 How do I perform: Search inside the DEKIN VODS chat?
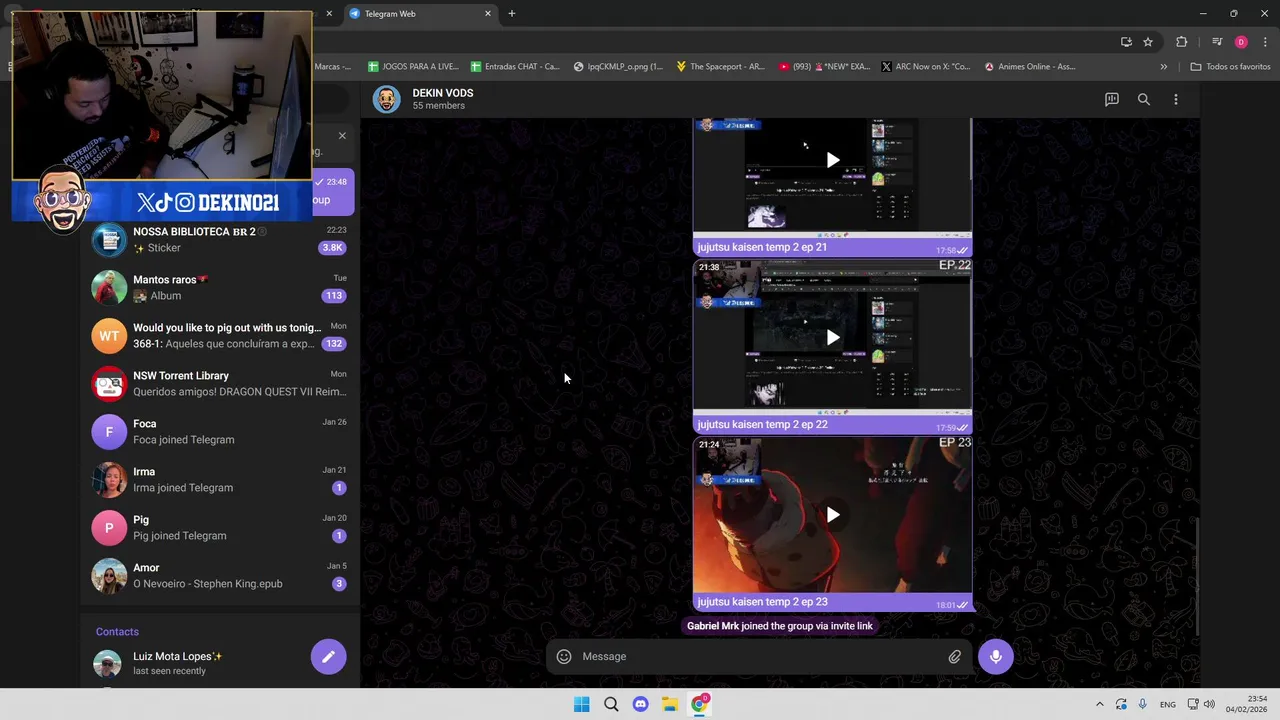pyautogui.click(x=1143, y=99)
